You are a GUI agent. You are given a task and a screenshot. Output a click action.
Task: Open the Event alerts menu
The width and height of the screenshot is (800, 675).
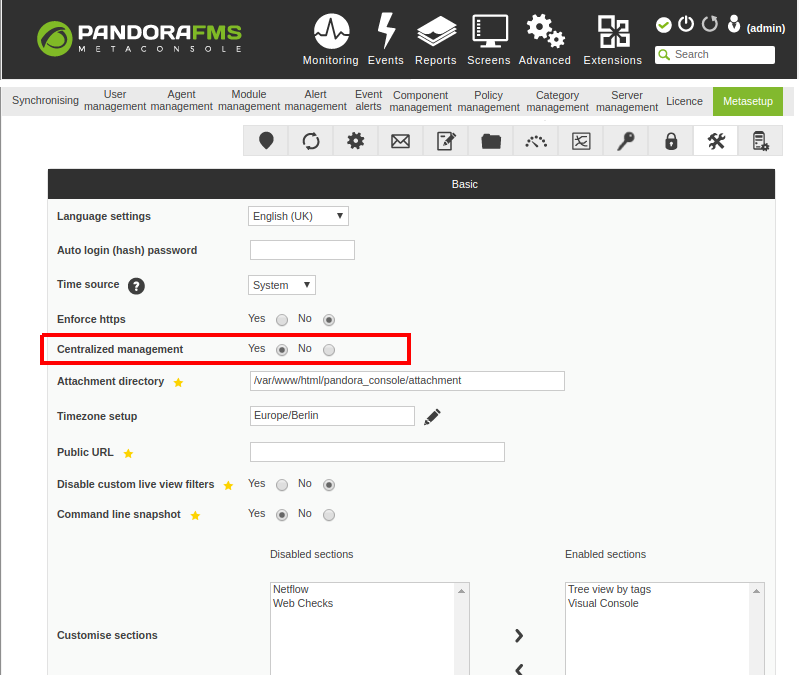point(368,101)
